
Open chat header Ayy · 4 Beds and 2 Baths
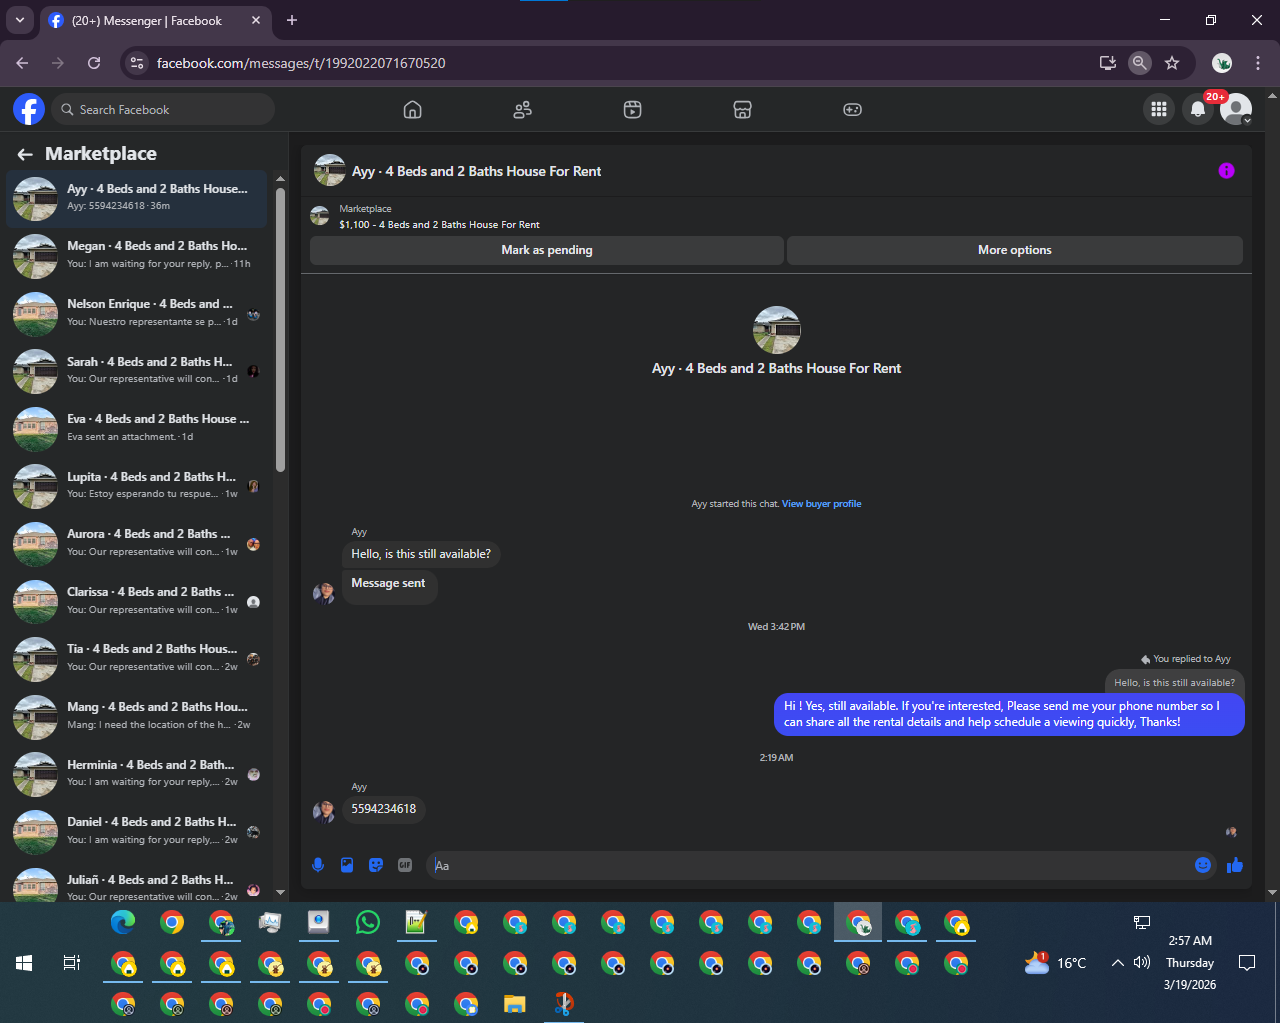[476, 171]
